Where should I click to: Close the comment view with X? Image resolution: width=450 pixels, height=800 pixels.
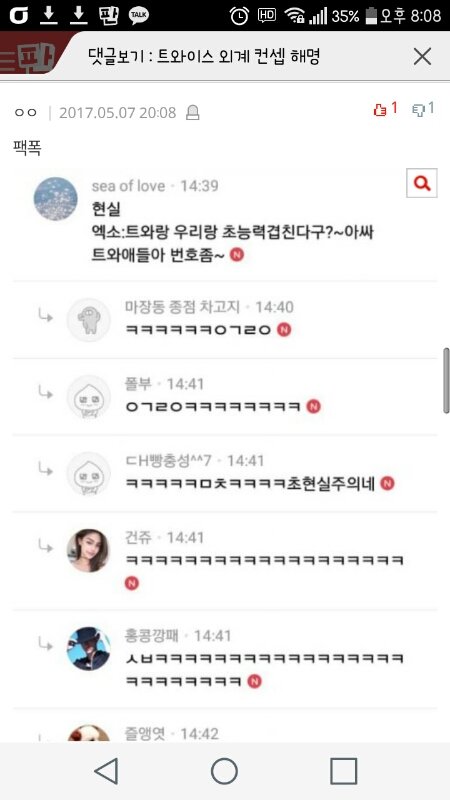point(422,57)
